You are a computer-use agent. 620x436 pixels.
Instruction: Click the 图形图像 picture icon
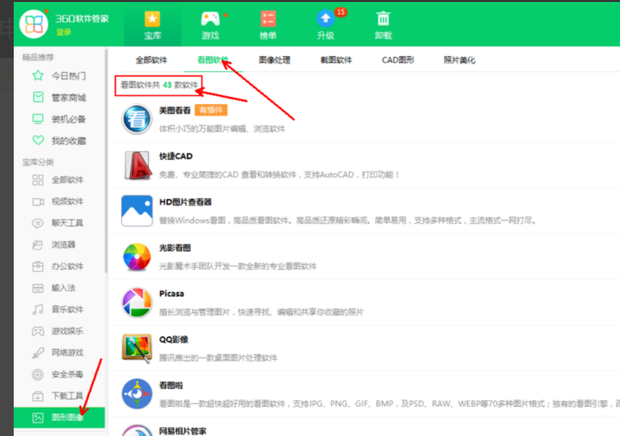(x=38, y=417)
